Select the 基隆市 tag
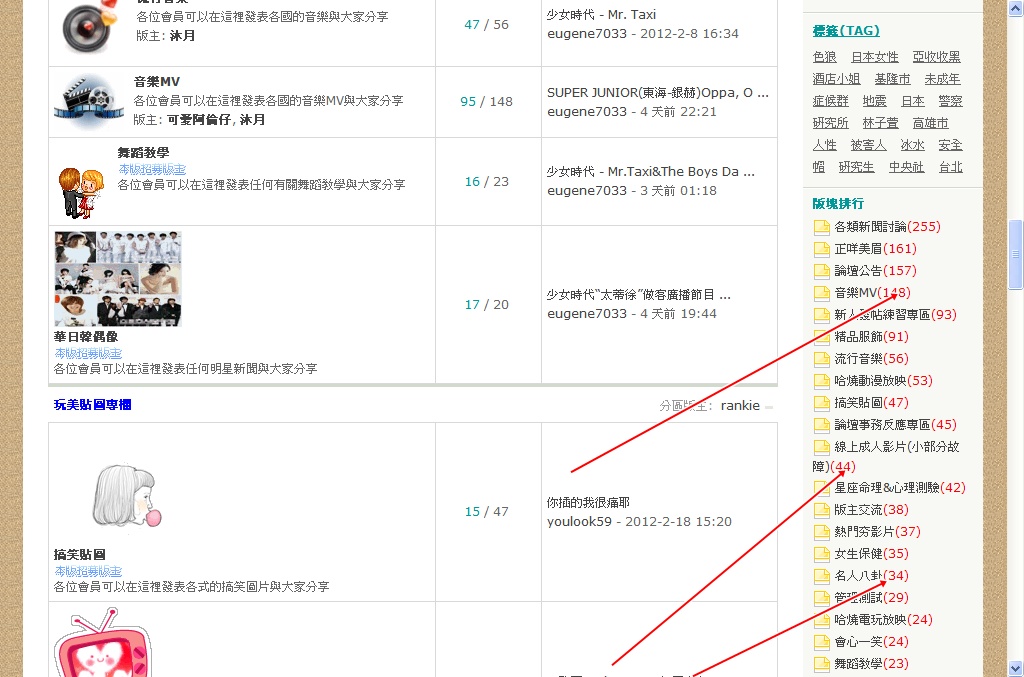This screenshot has height=677, width=1024. click(892, 79)
